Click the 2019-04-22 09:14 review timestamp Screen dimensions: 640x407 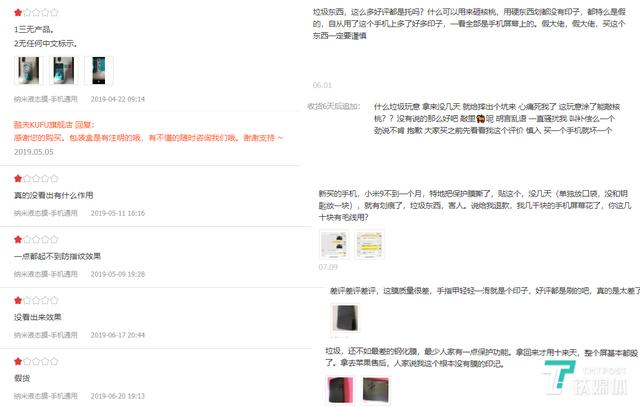(118, 99)
